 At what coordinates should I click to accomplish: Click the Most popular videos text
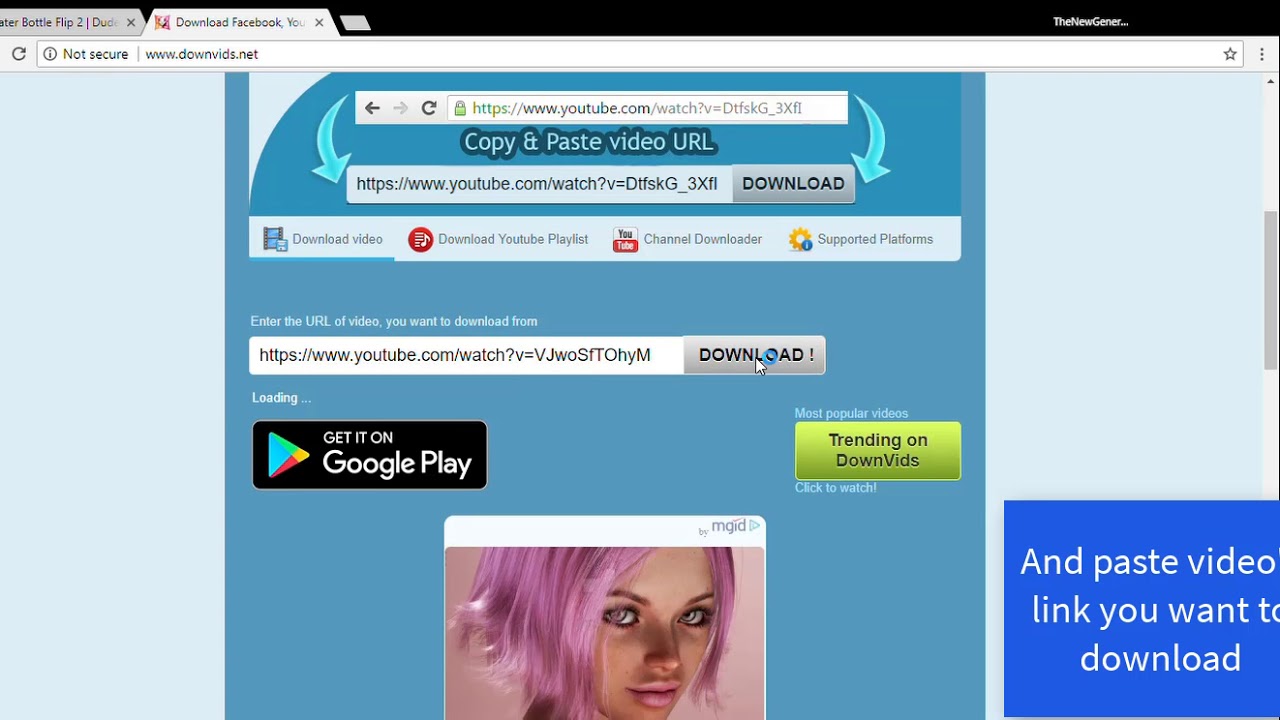point(851,413)
